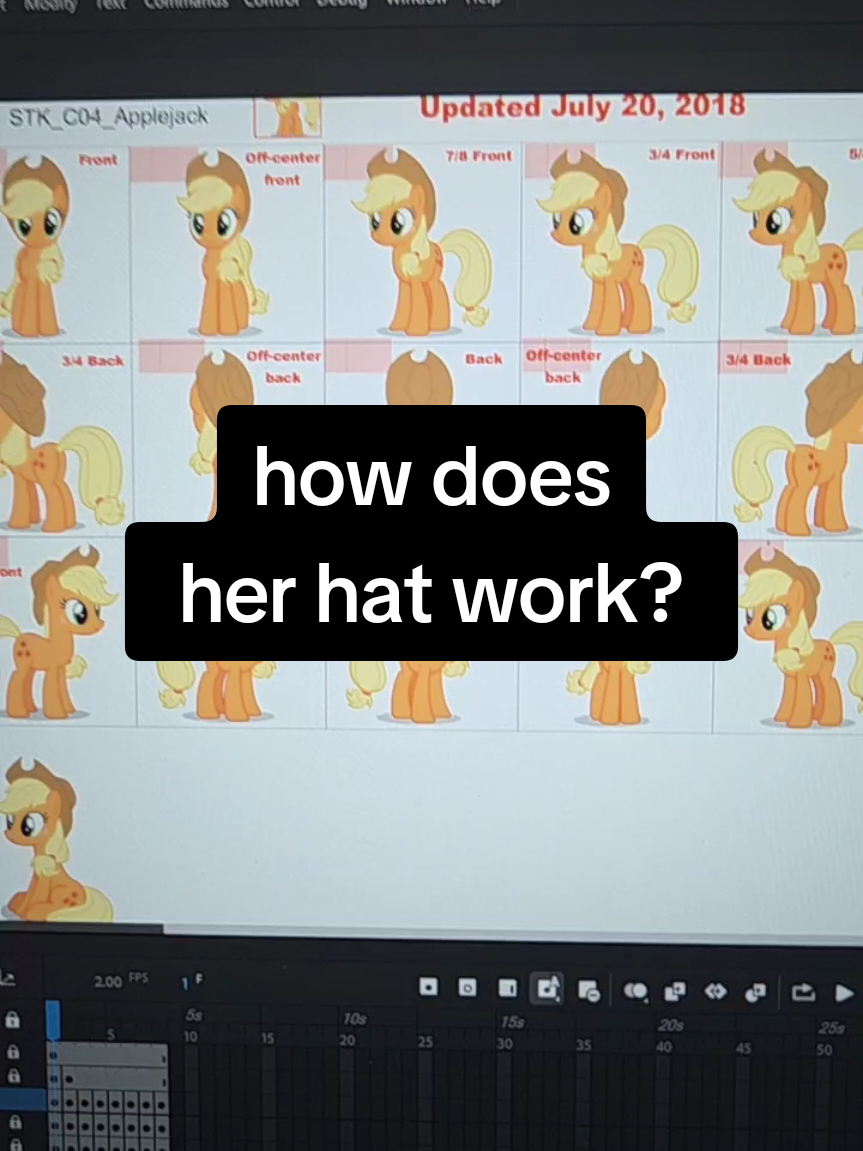Click the 'Updated July 20, 2018' text
The height and width of the screenshot is (1151, 863).
pyautogui.click(x=583, y=106)
